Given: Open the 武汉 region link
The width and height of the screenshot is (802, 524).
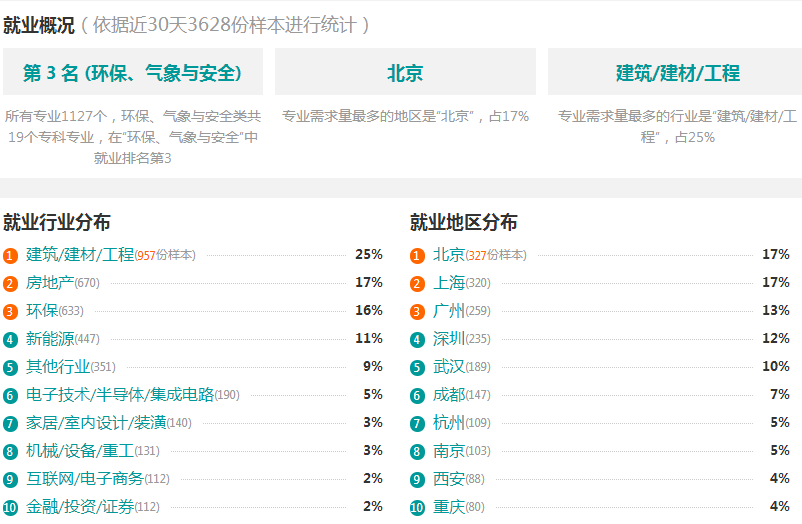Looking at the screenshot, I should (x=449, y=366).
